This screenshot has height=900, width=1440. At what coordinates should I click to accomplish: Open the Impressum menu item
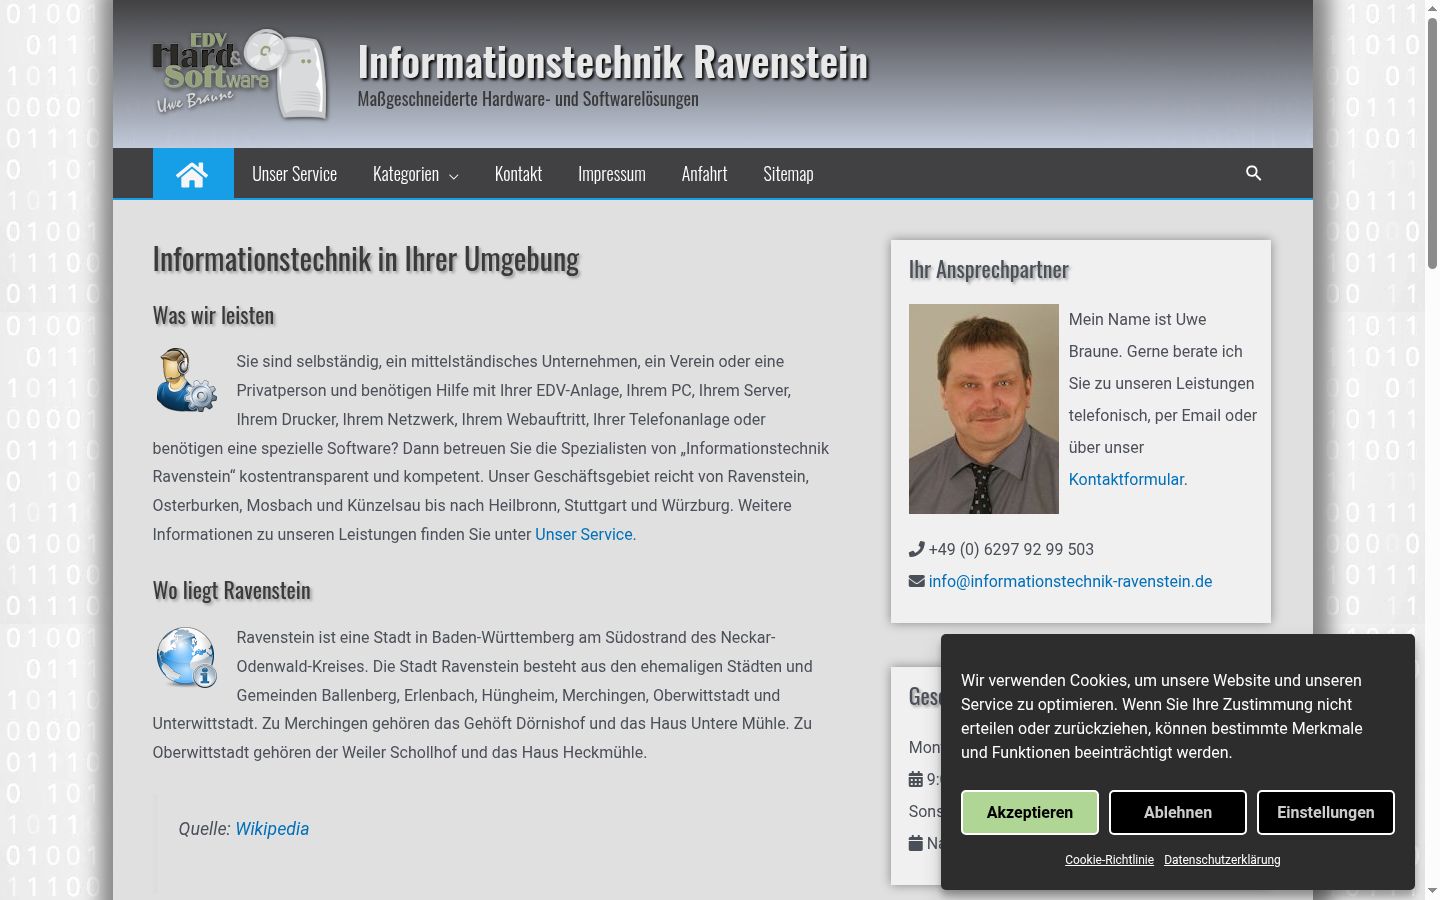[x=612, y=174]
